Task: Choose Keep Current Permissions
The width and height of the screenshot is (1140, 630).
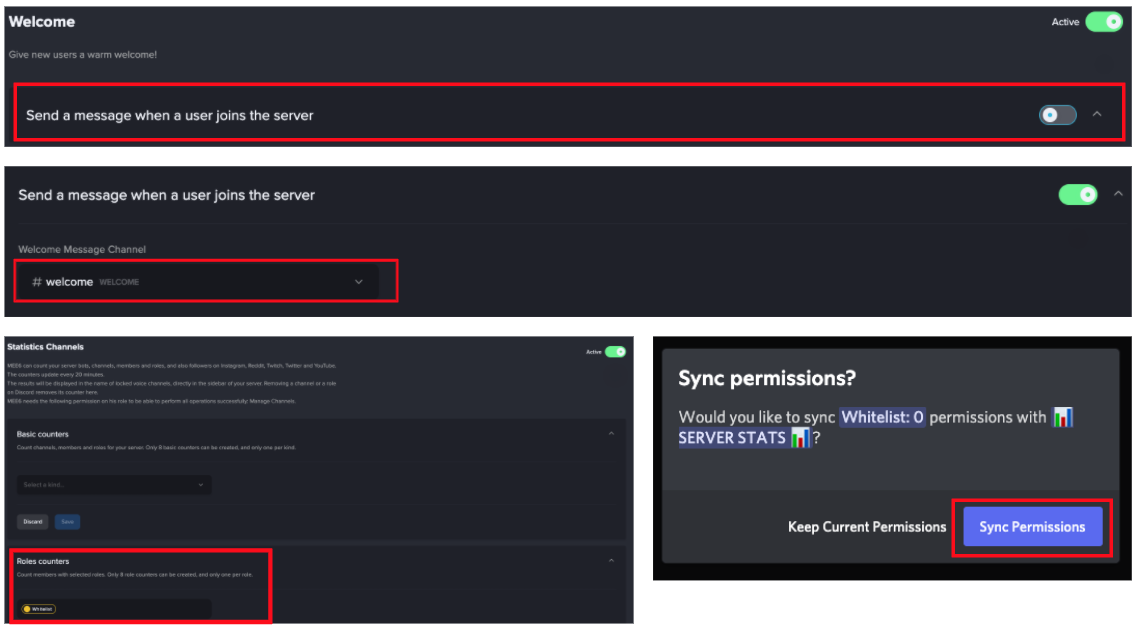Action: tap(866, 527)
